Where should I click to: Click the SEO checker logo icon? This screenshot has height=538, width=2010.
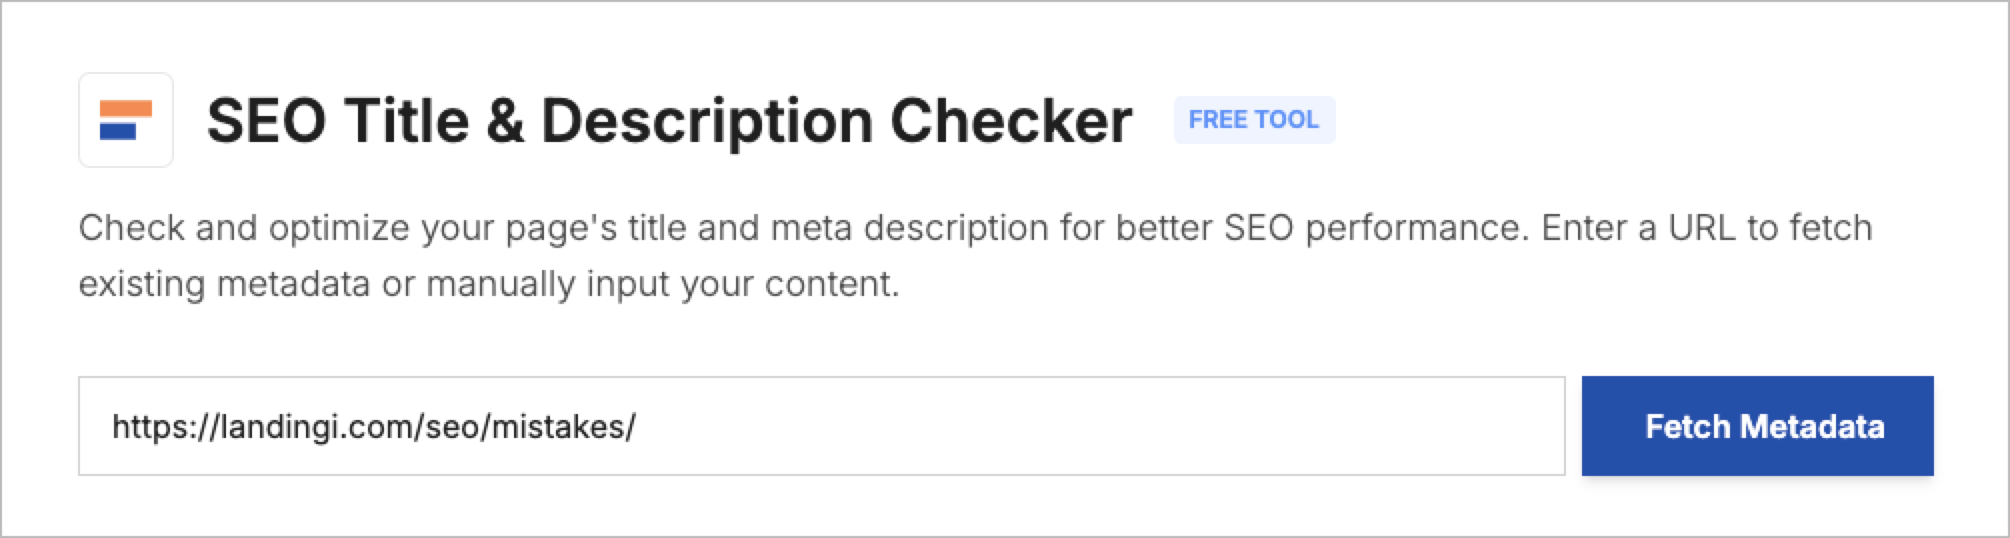pos(126,120)
